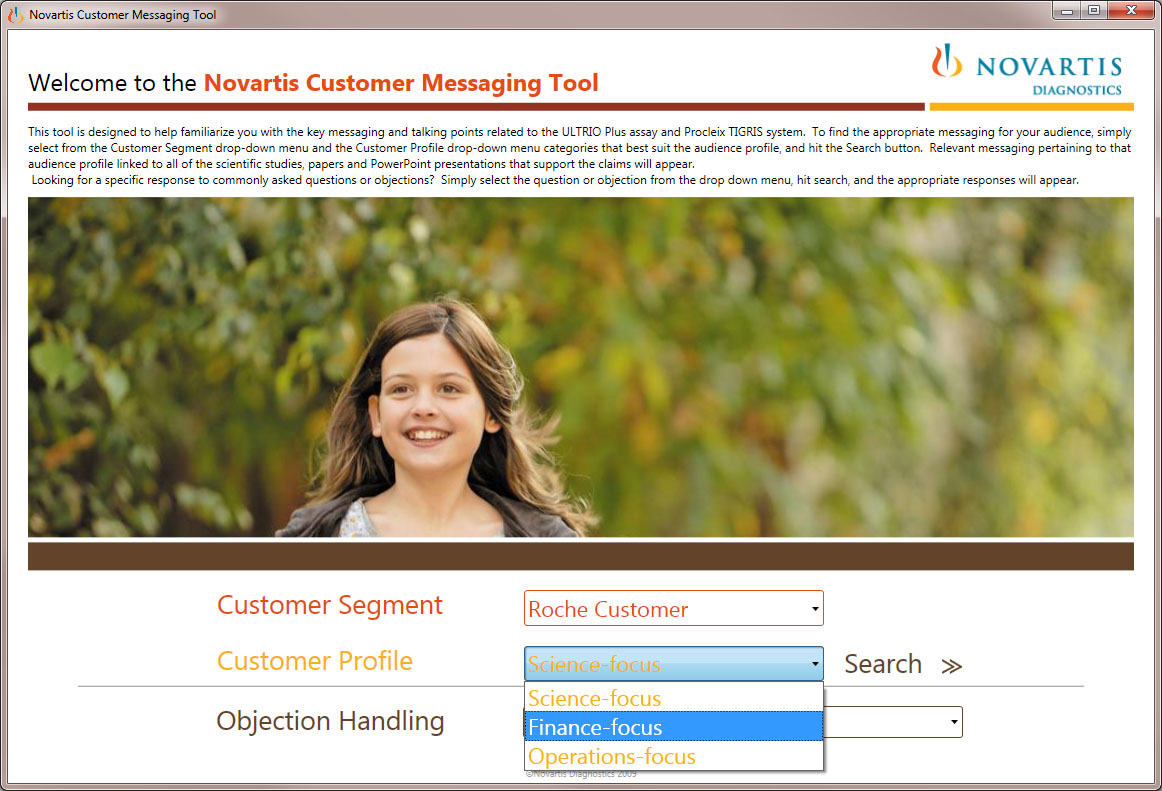Close the Novartis Customer Messaging Tool window
Viewport: 1162px width, 791px height.
point(1131,11)
